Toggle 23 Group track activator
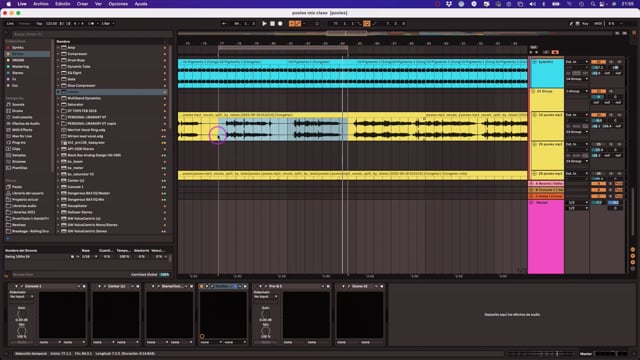Screen dimensions: 640x360 [x=598, y=91]
